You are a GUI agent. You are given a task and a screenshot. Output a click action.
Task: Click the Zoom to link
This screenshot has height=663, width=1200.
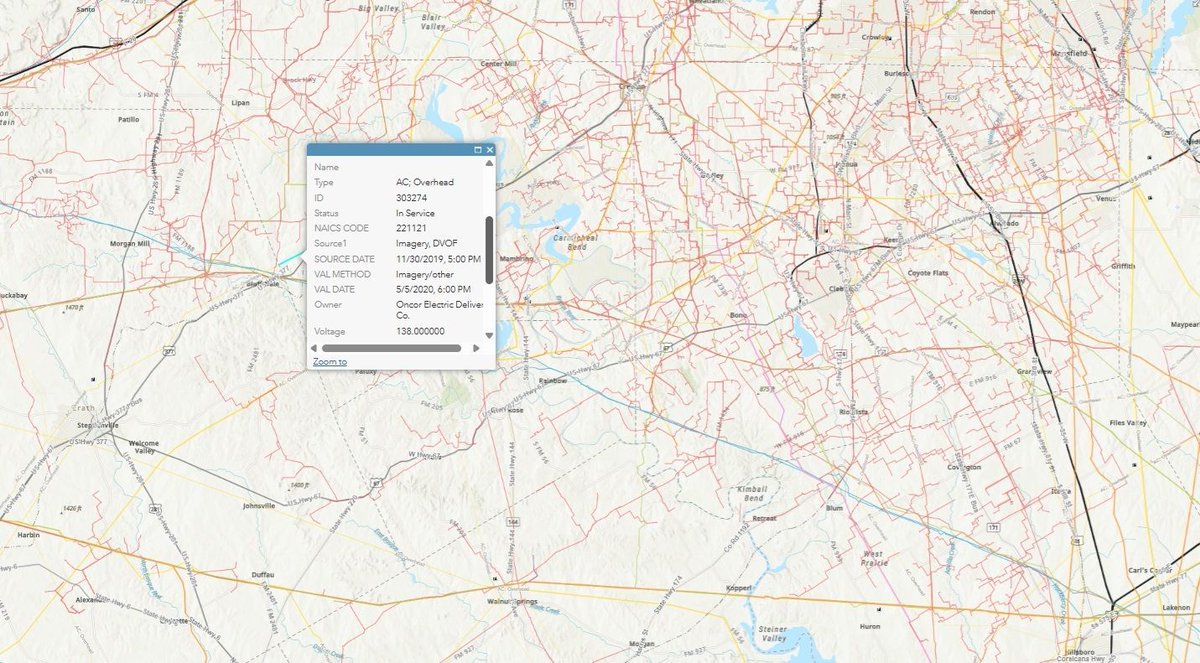pos(330,361)
